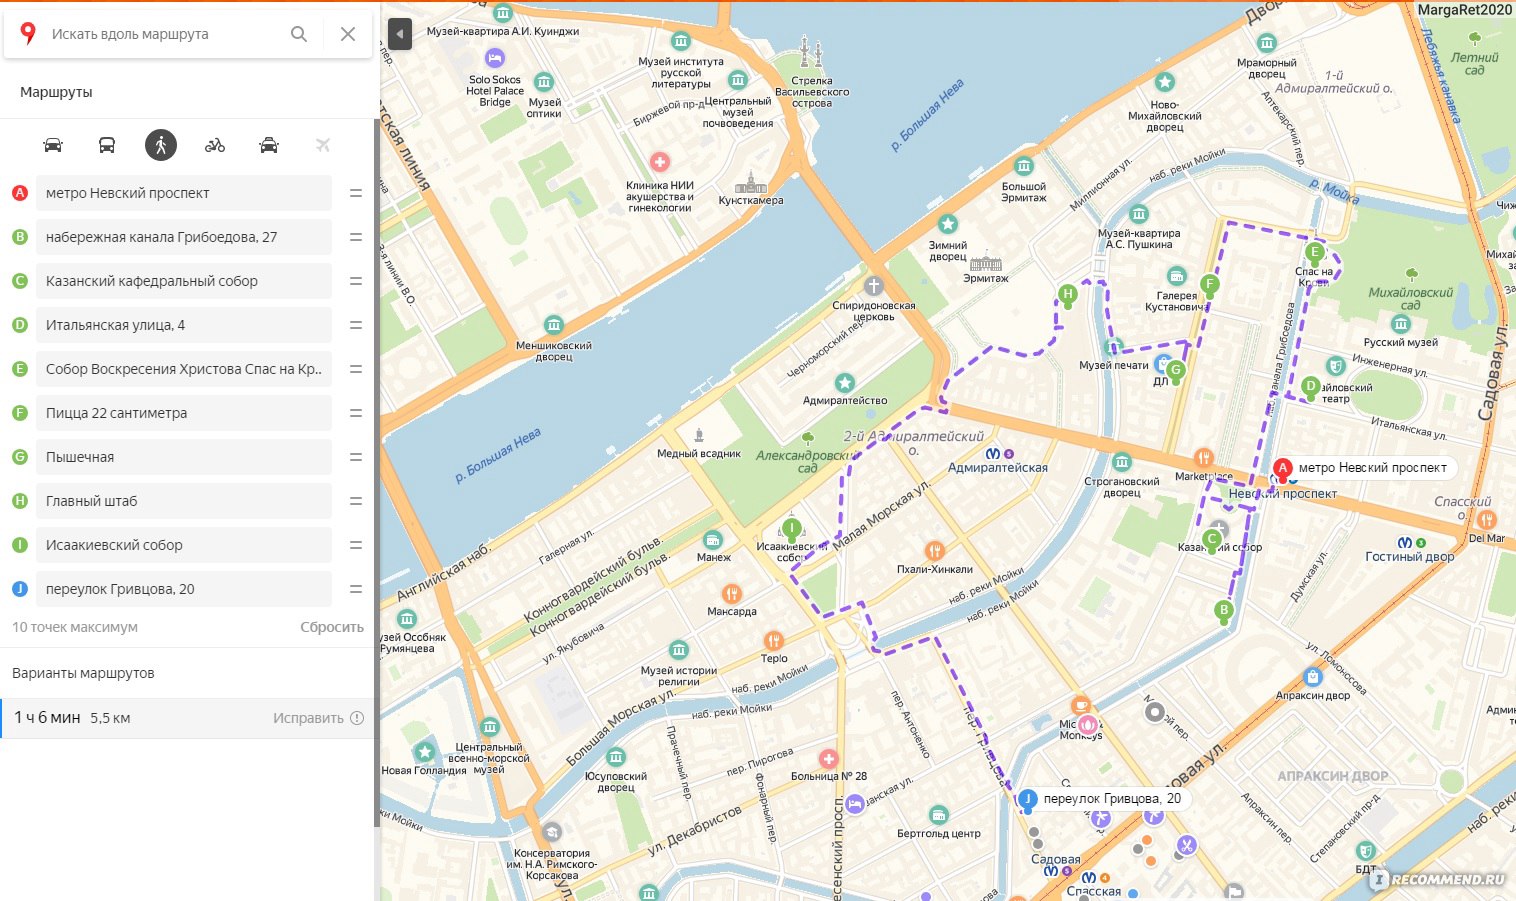Click green route marker D near Михайловский театр

coord(1311,387)
